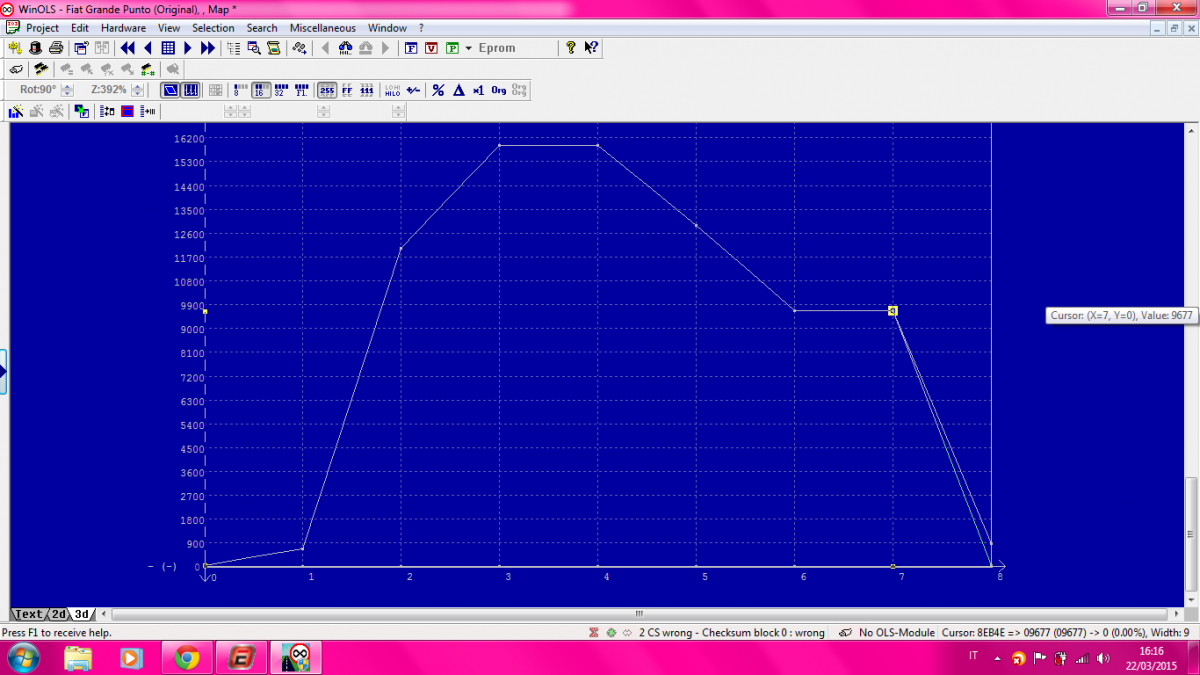Toggle 8-bit data width mode

click(x=240, y=90)
